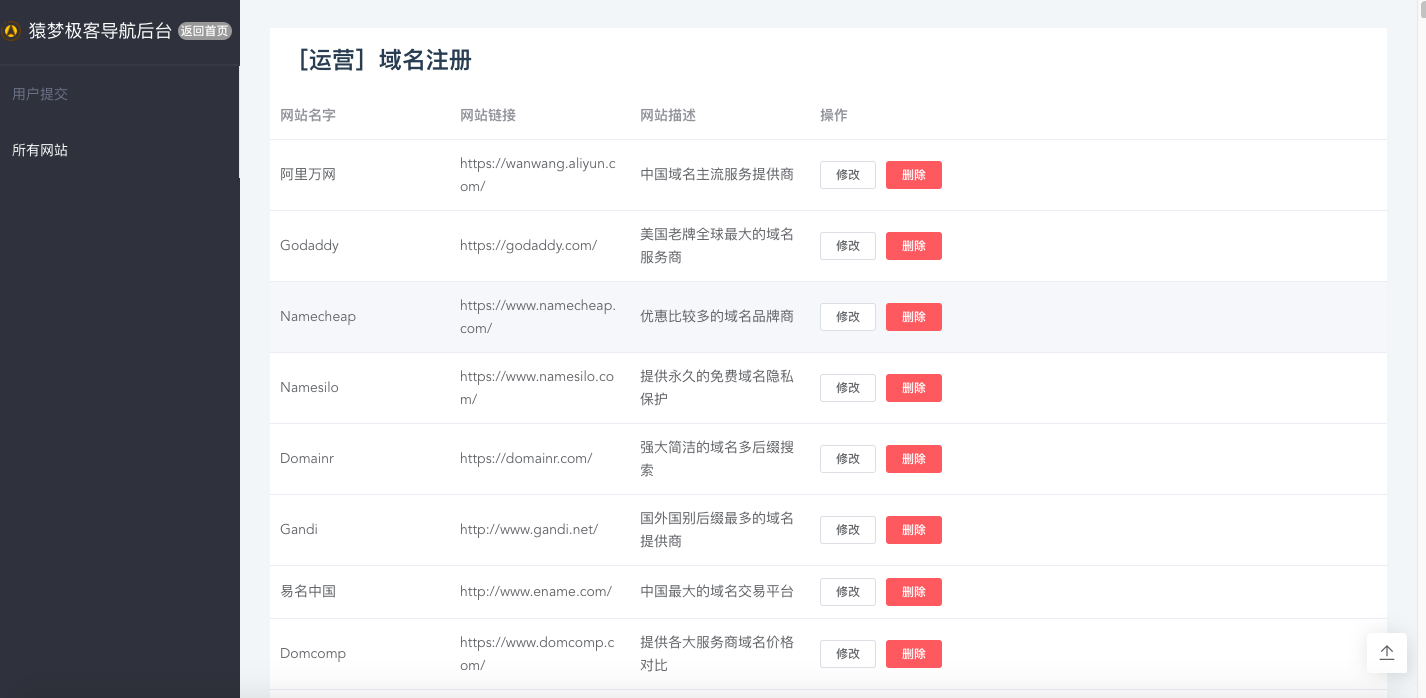The height and width of the screenshot is (698, 1426).
Task: Delete the Namesilo entry
Action: (914, 388)
